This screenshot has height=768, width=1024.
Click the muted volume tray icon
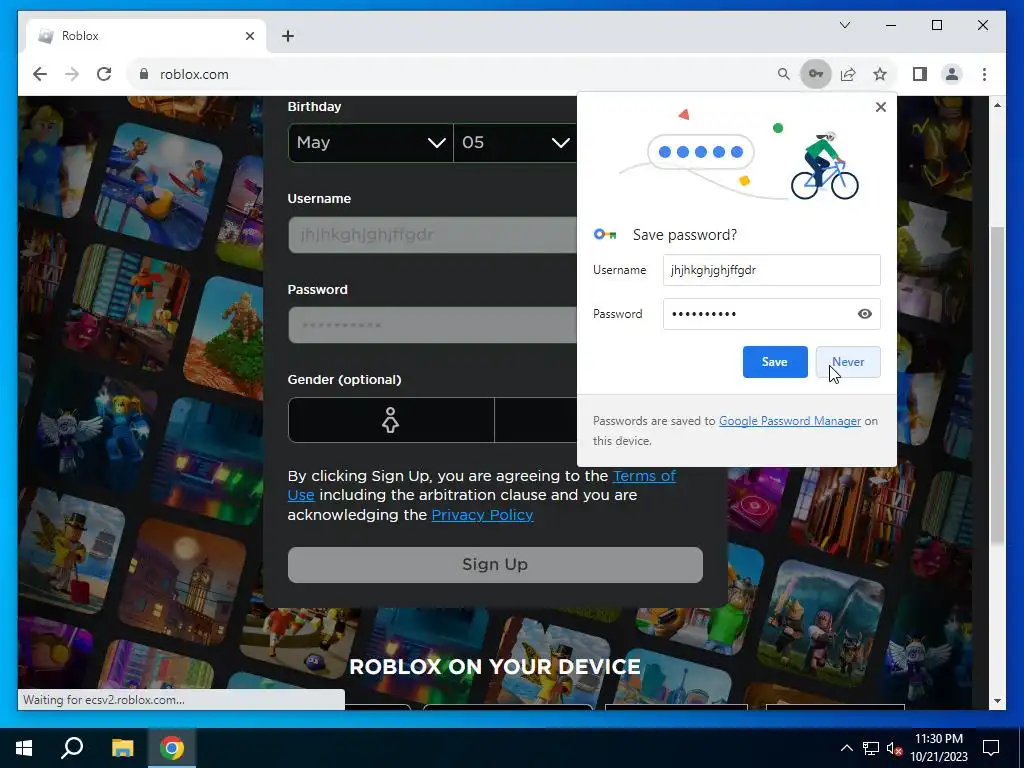point(895,748)
